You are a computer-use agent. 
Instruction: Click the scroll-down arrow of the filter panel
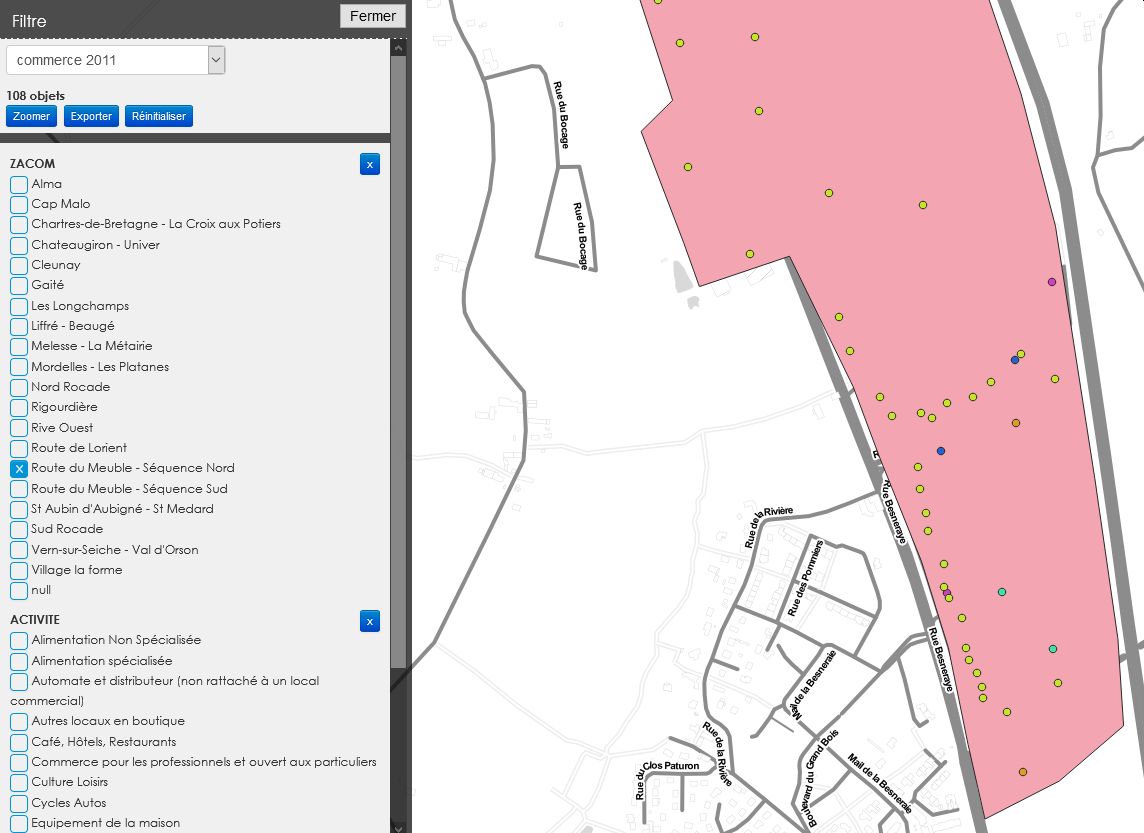point(398,827)
